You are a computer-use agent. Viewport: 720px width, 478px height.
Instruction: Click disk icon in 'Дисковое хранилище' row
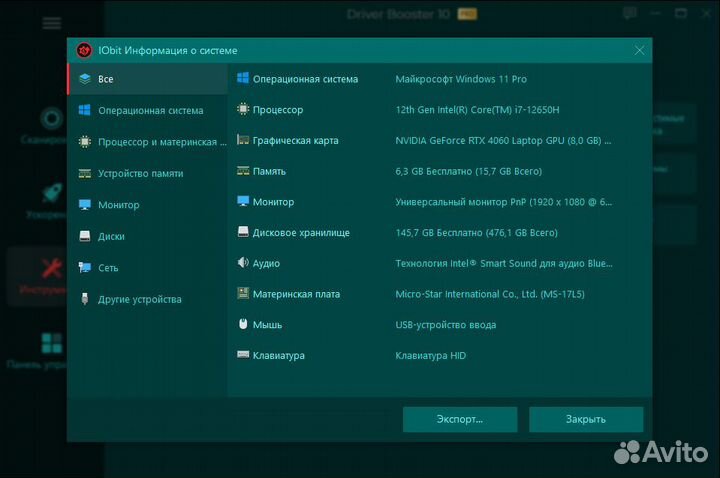tap(243, 232)
